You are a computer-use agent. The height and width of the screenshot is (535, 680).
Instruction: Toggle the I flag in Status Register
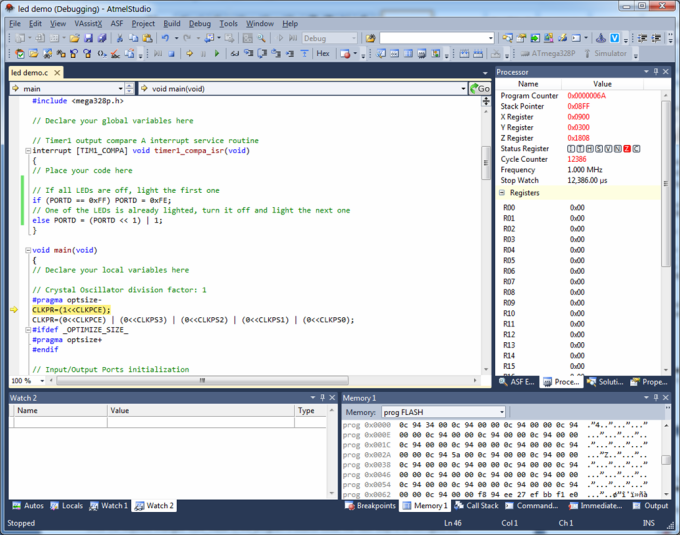coord(571,149)
